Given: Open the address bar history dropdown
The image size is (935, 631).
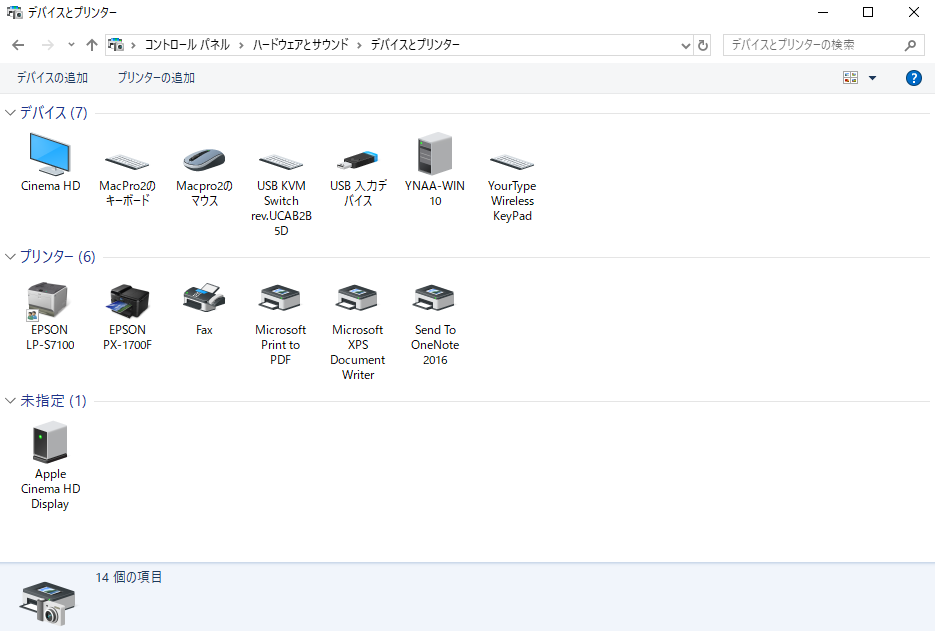Looking at the screenshot, I should click(686, 45).
